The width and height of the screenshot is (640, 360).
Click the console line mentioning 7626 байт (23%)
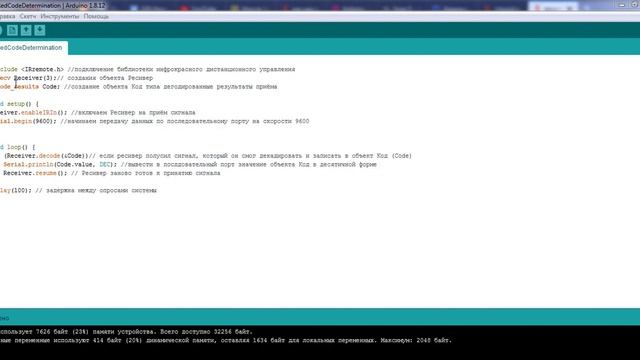point(127,332)
